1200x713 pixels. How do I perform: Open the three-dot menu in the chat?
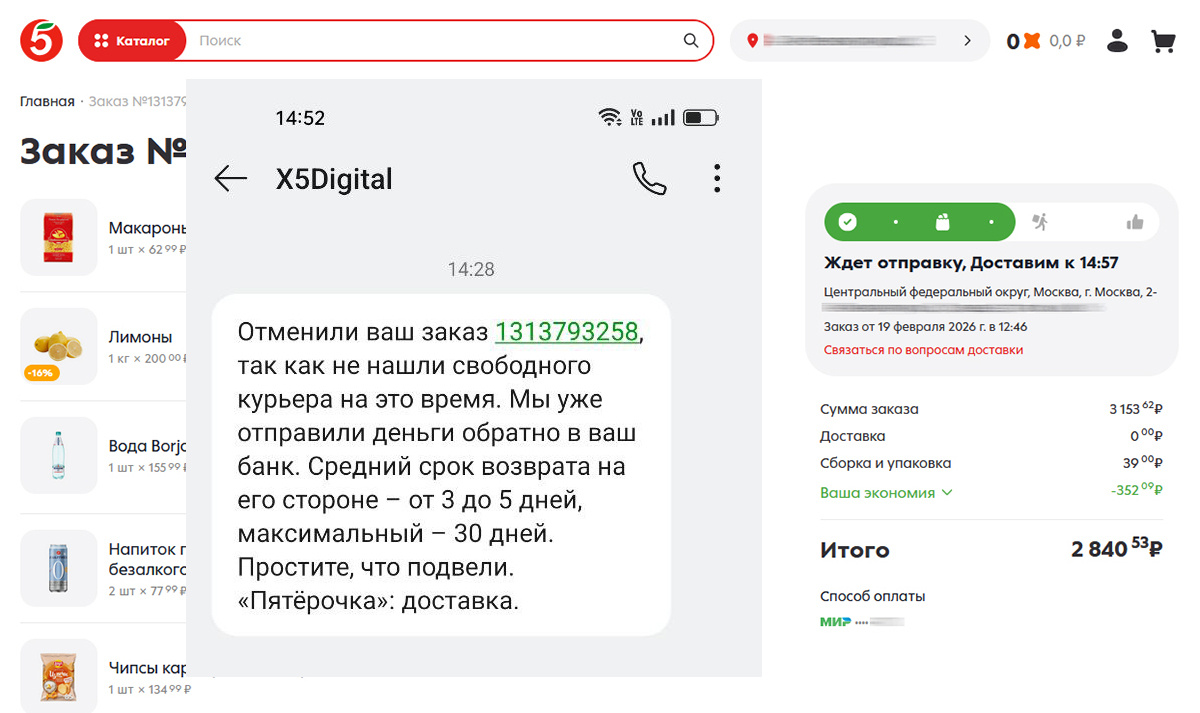[x=717, y=178]
